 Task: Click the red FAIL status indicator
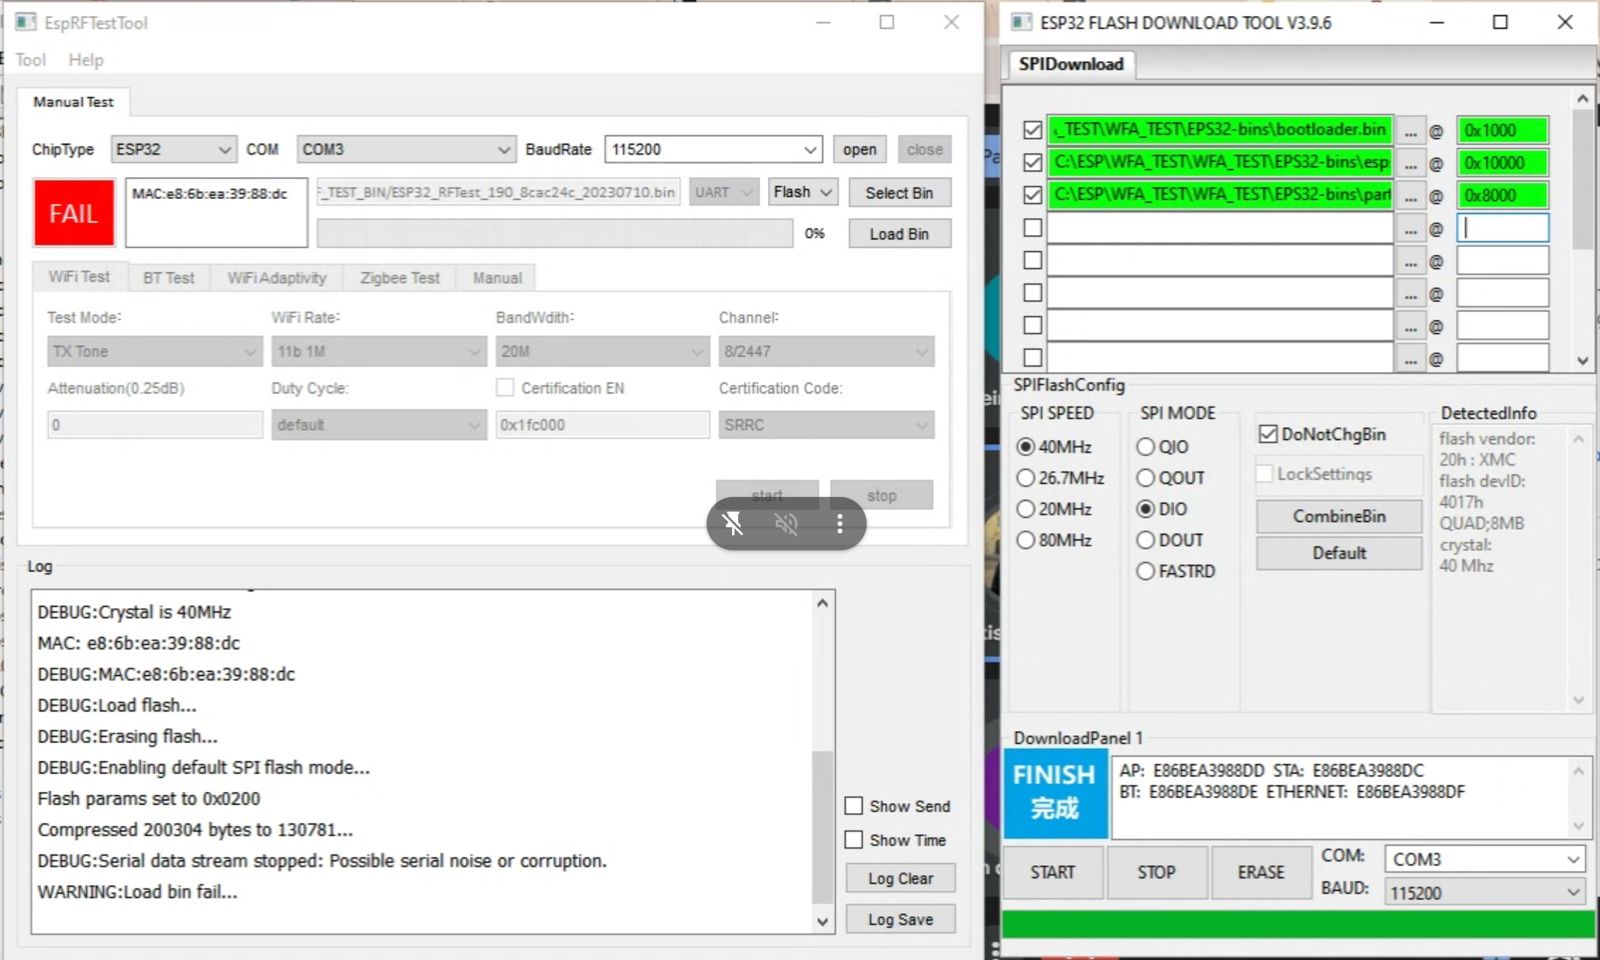coord(74,213)
